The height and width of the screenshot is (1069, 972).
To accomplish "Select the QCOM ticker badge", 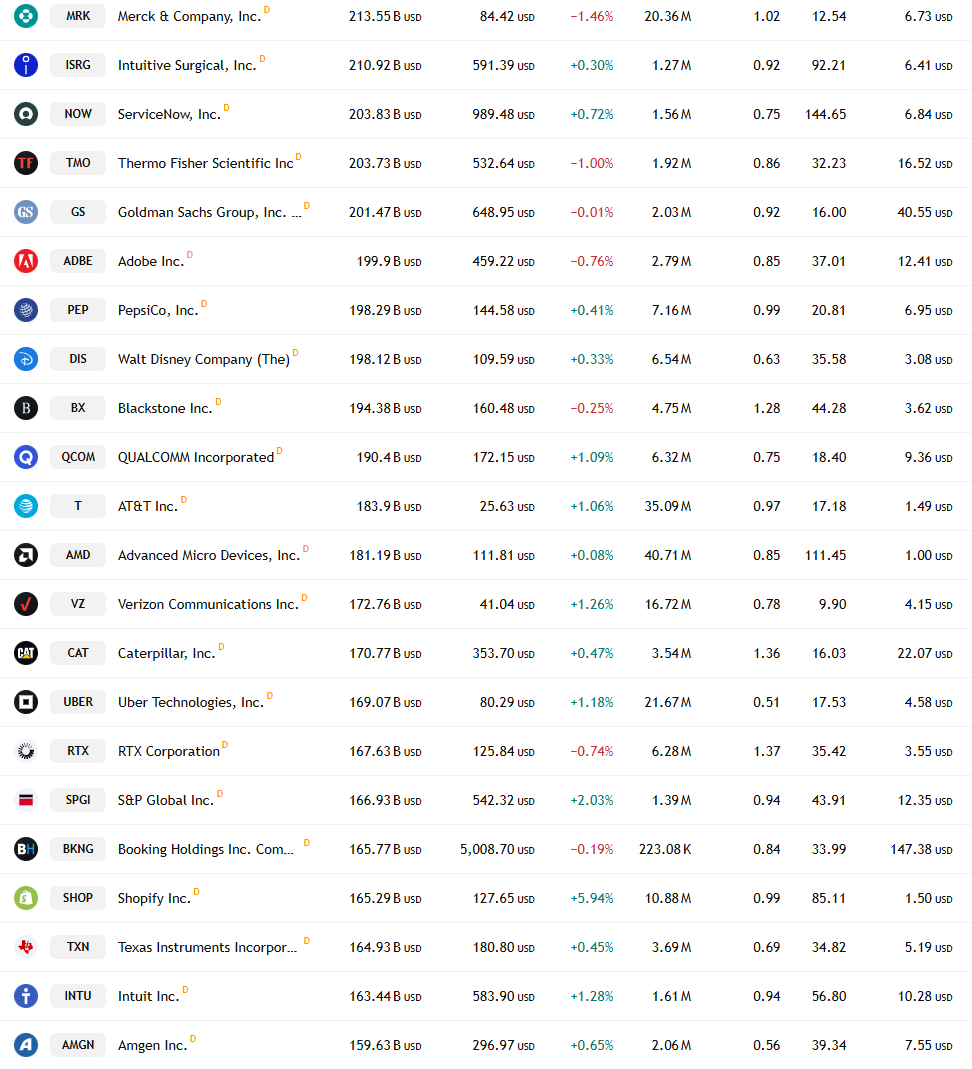I will [x=78, y=457].
